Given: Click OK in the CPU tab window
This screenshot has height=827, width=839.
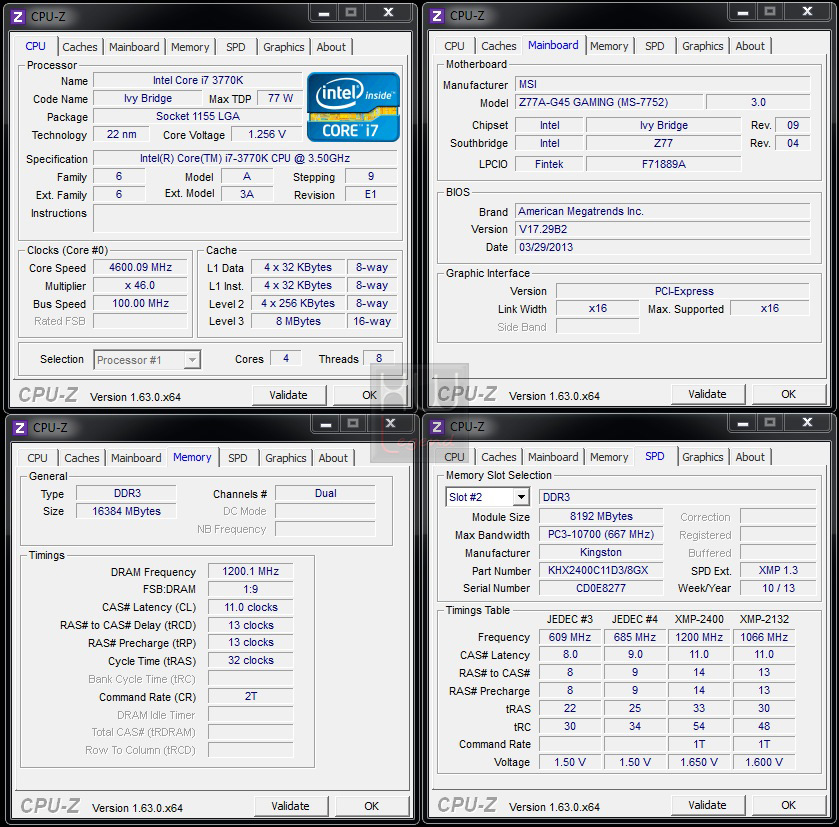Looking at the screenshot, I should click(370, 395).
